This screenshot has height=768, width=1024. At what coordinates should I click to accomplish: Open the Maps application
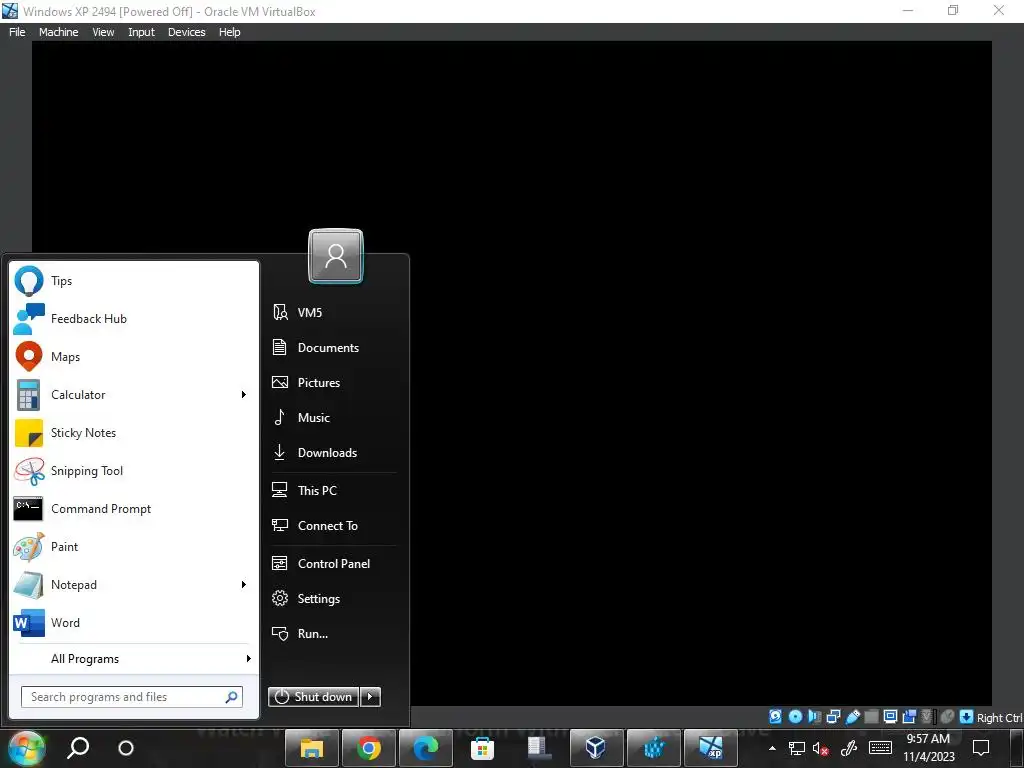click(x=134, y=357)
